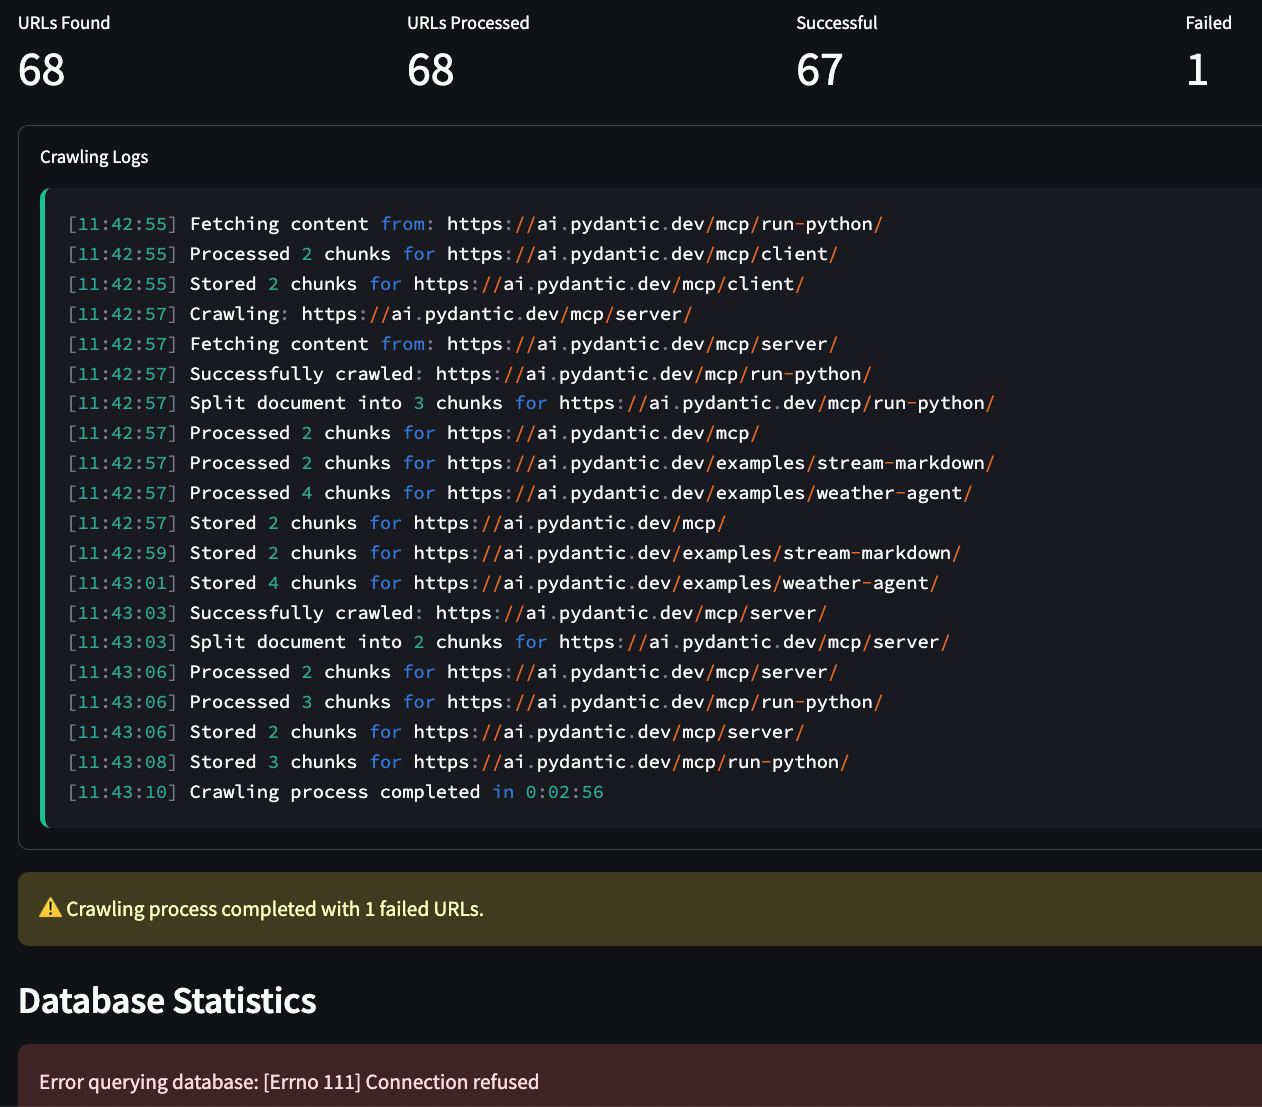Click the warning icon in crawling alert
This screenshot has width=1262, height=1107.
[50, 908]
